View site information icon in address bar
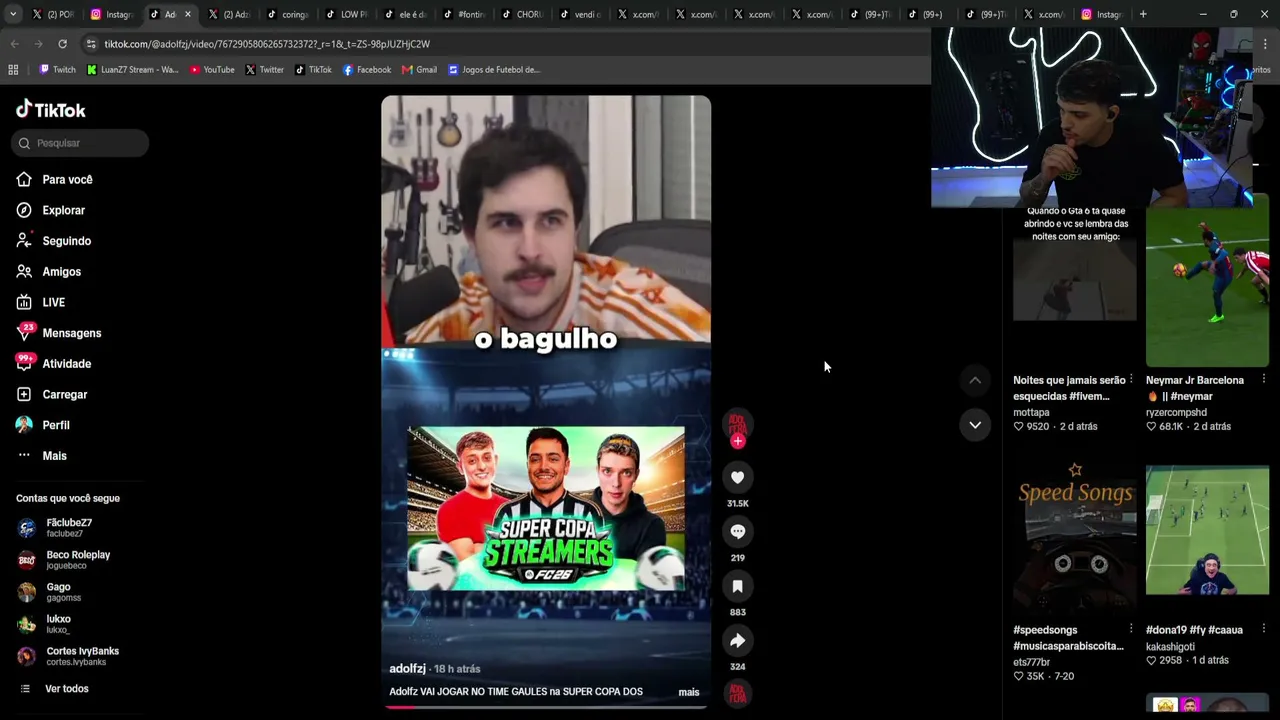Image resolution: width=1280 pixels, height=720 pixels. tap(91, 44)
